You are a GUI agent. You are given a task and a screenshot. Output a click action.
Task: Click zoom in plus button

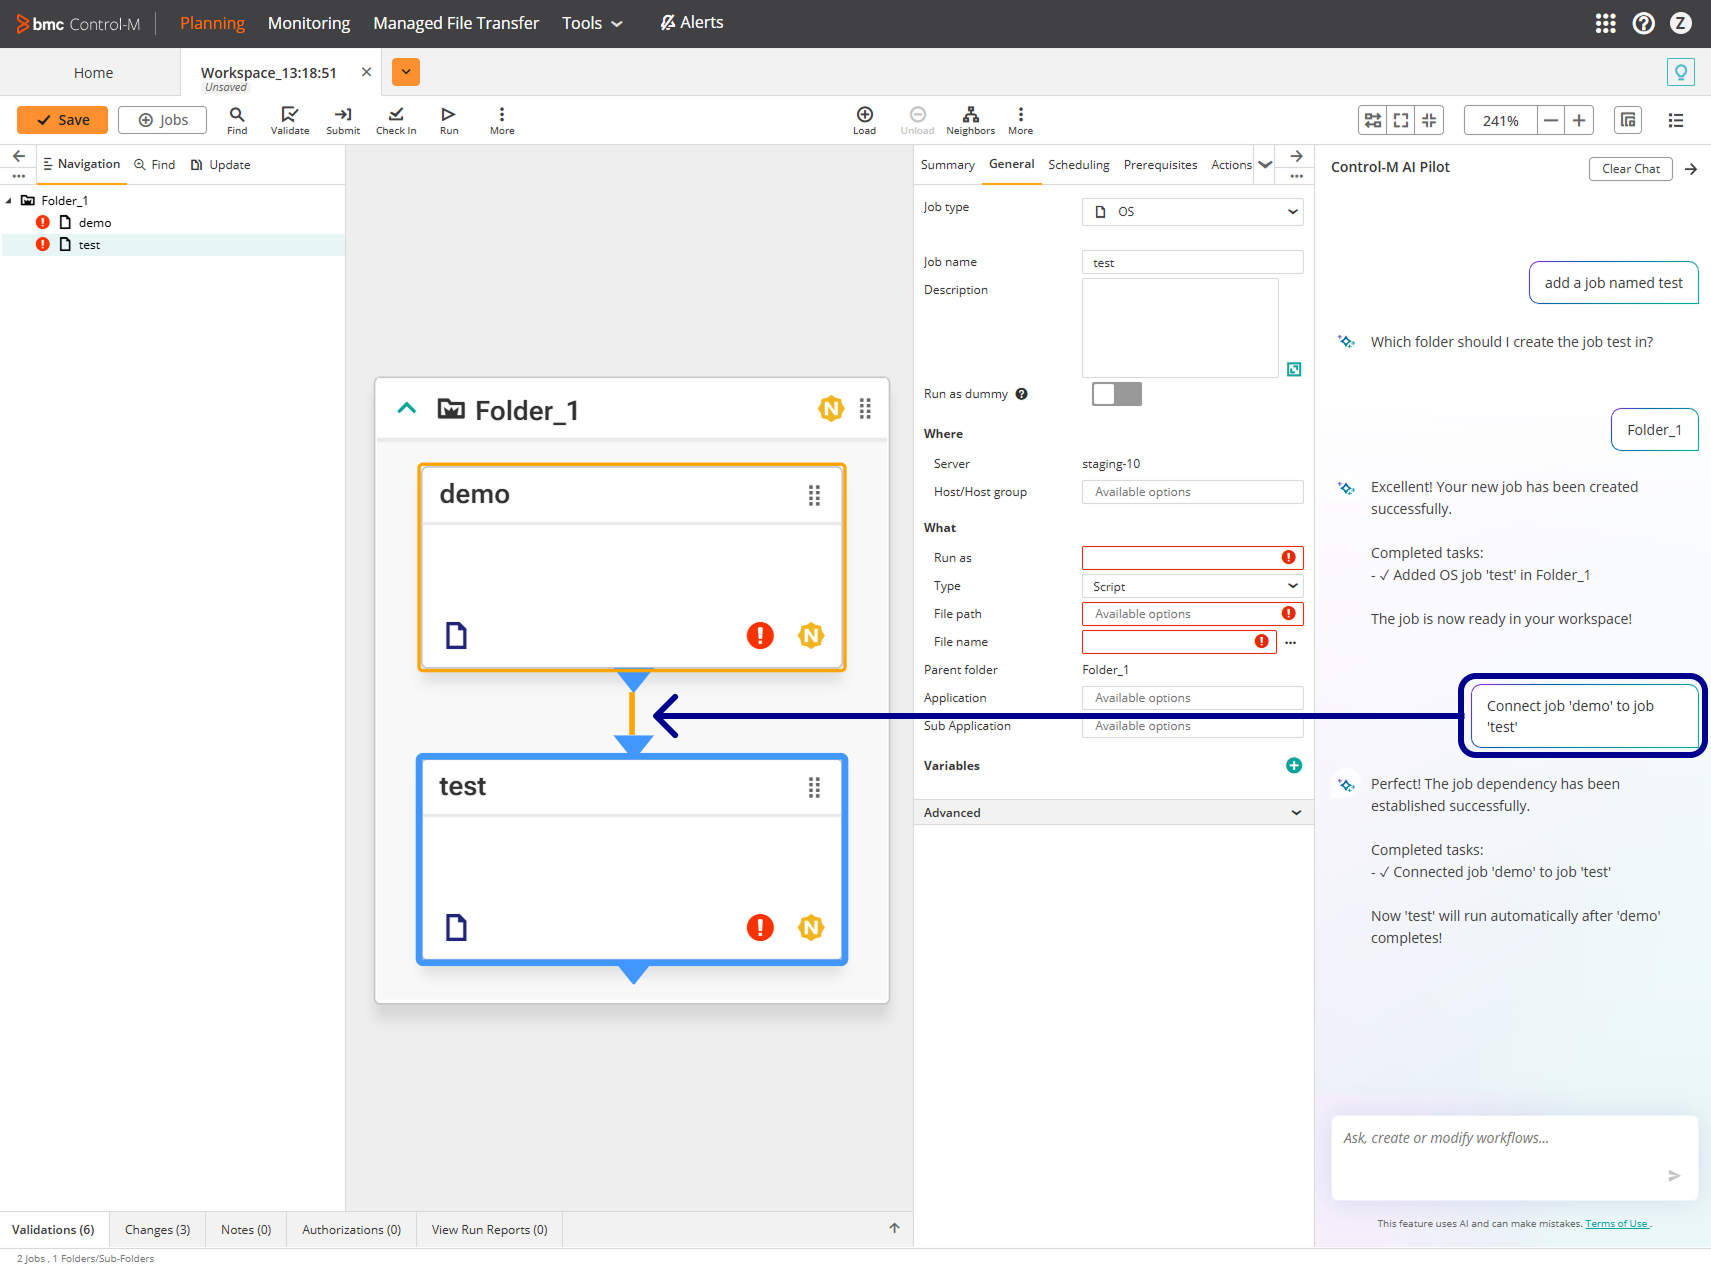tap(1579, 121)
